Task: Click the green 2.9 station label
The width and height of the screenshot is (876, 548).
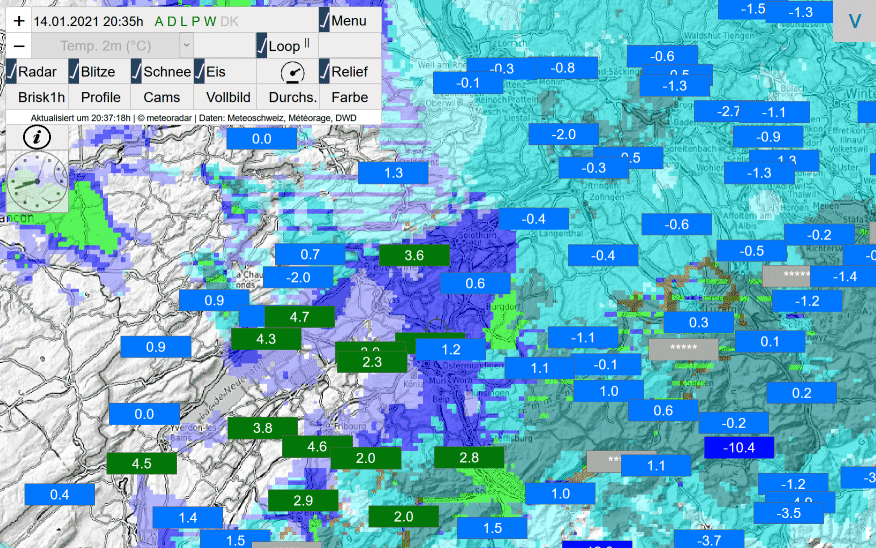Action: point(303,500)
